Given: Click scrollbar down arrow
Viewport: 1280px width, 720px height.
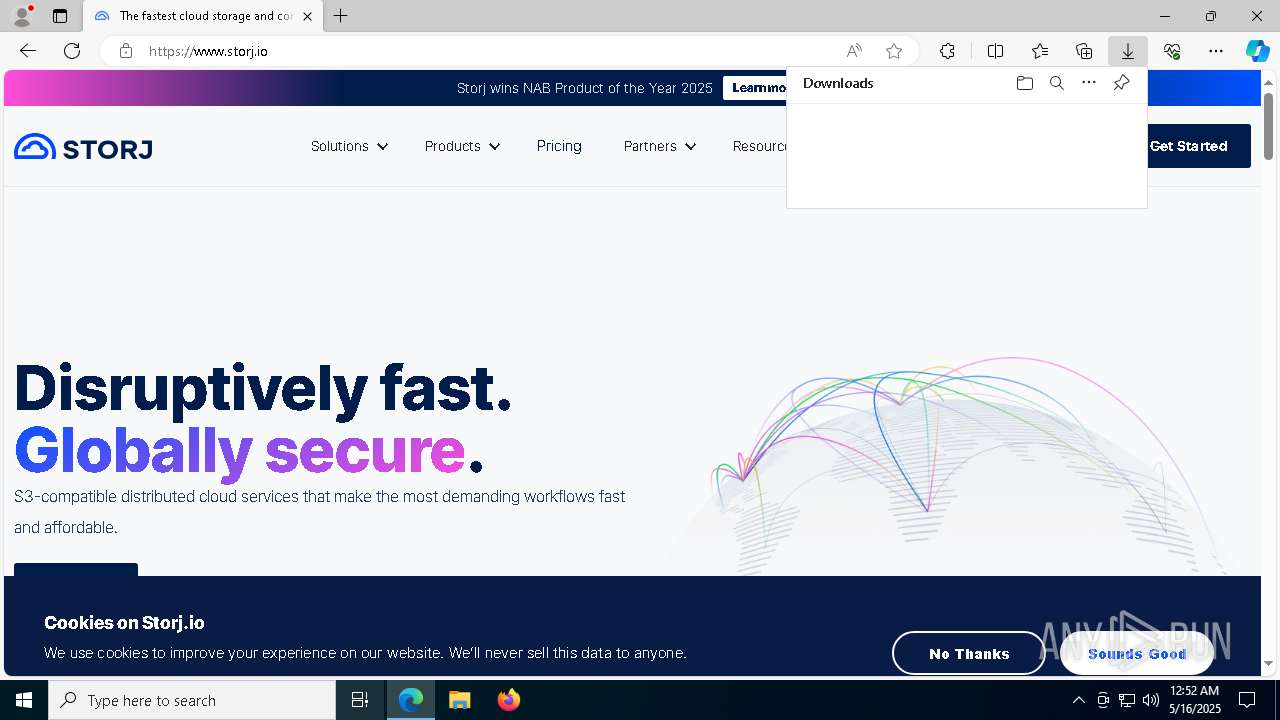Looking at the screenshot, I should (x=1268, y=663).
